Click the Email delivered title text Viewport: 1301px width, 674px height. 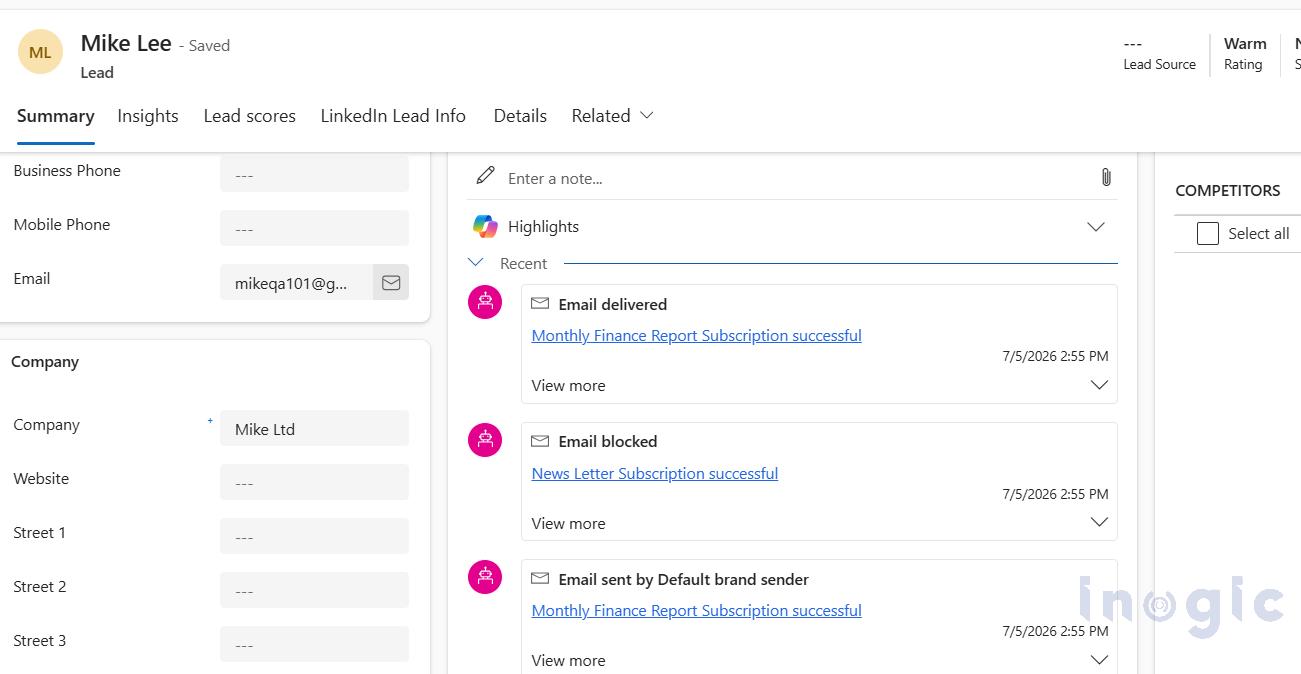612,304
